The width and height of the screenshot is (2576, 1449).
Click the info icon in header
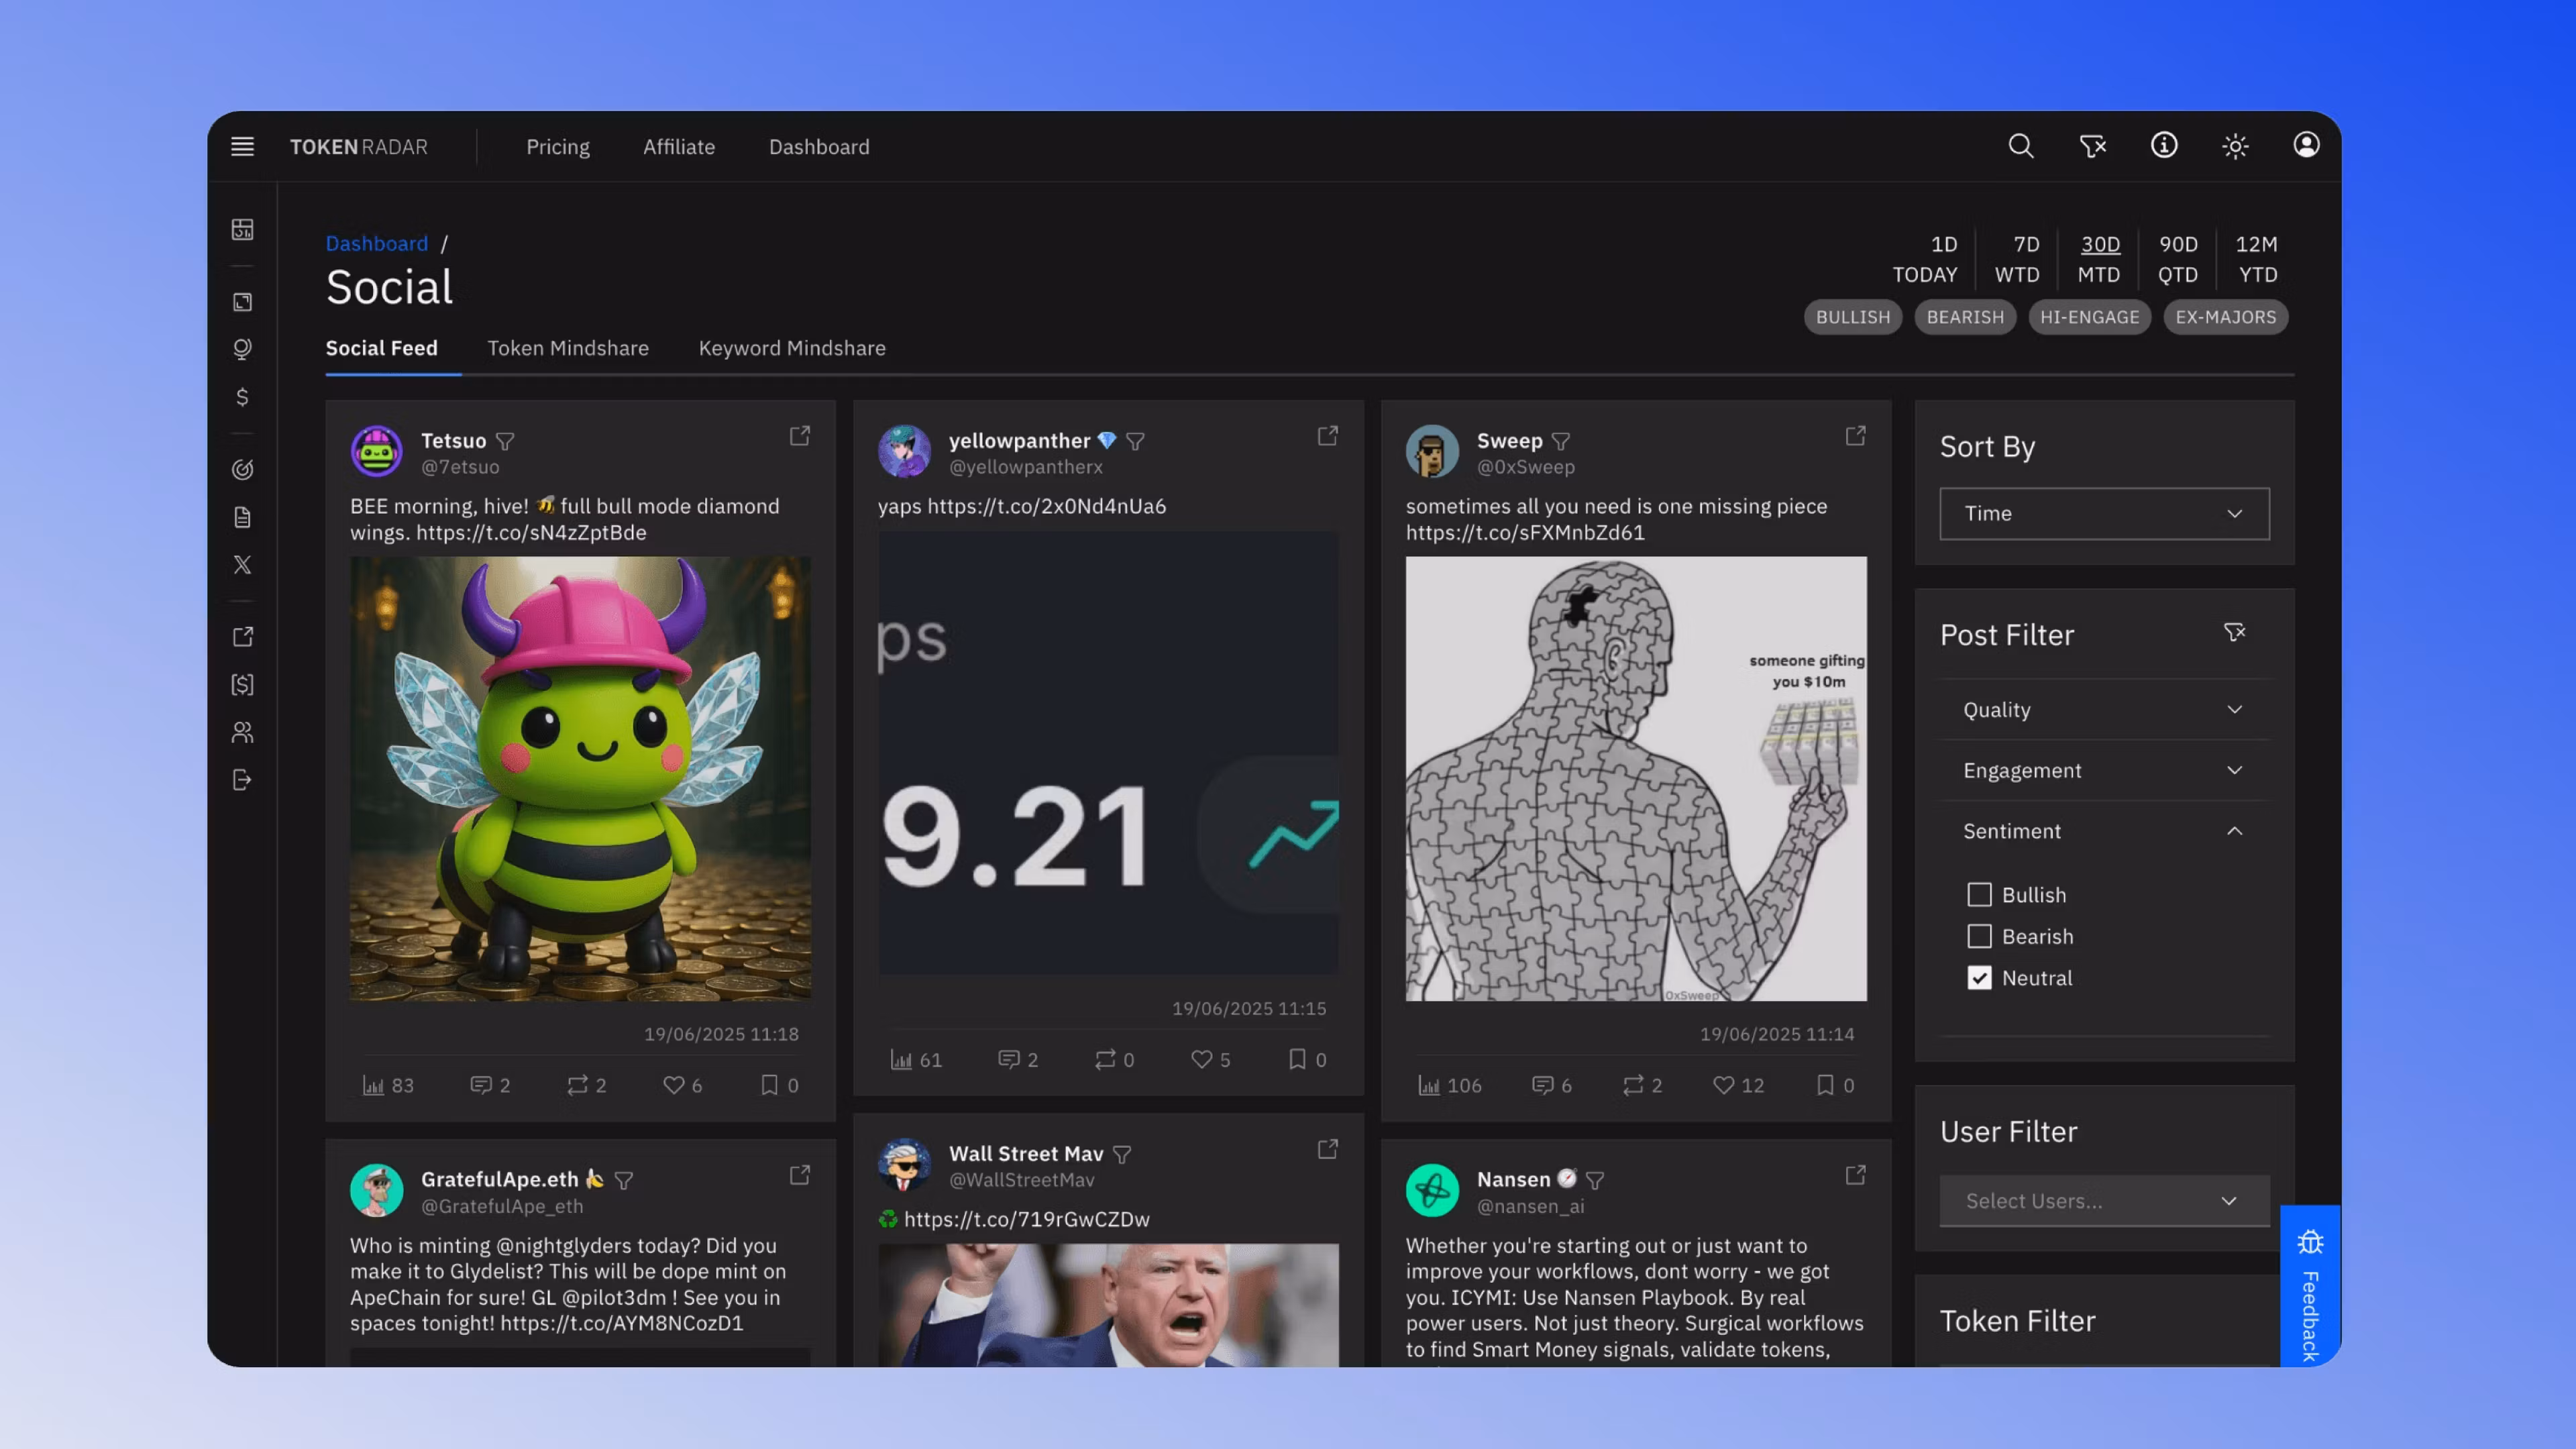tap(2164, 146)
